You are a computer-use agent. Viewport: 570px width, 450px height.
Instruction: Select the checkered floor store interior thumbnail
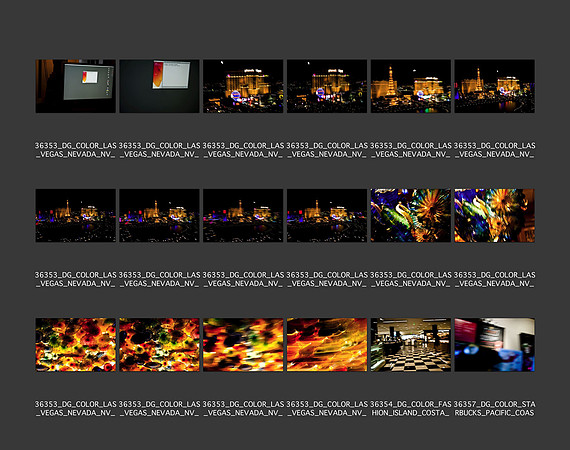click(x=411, y=345)
